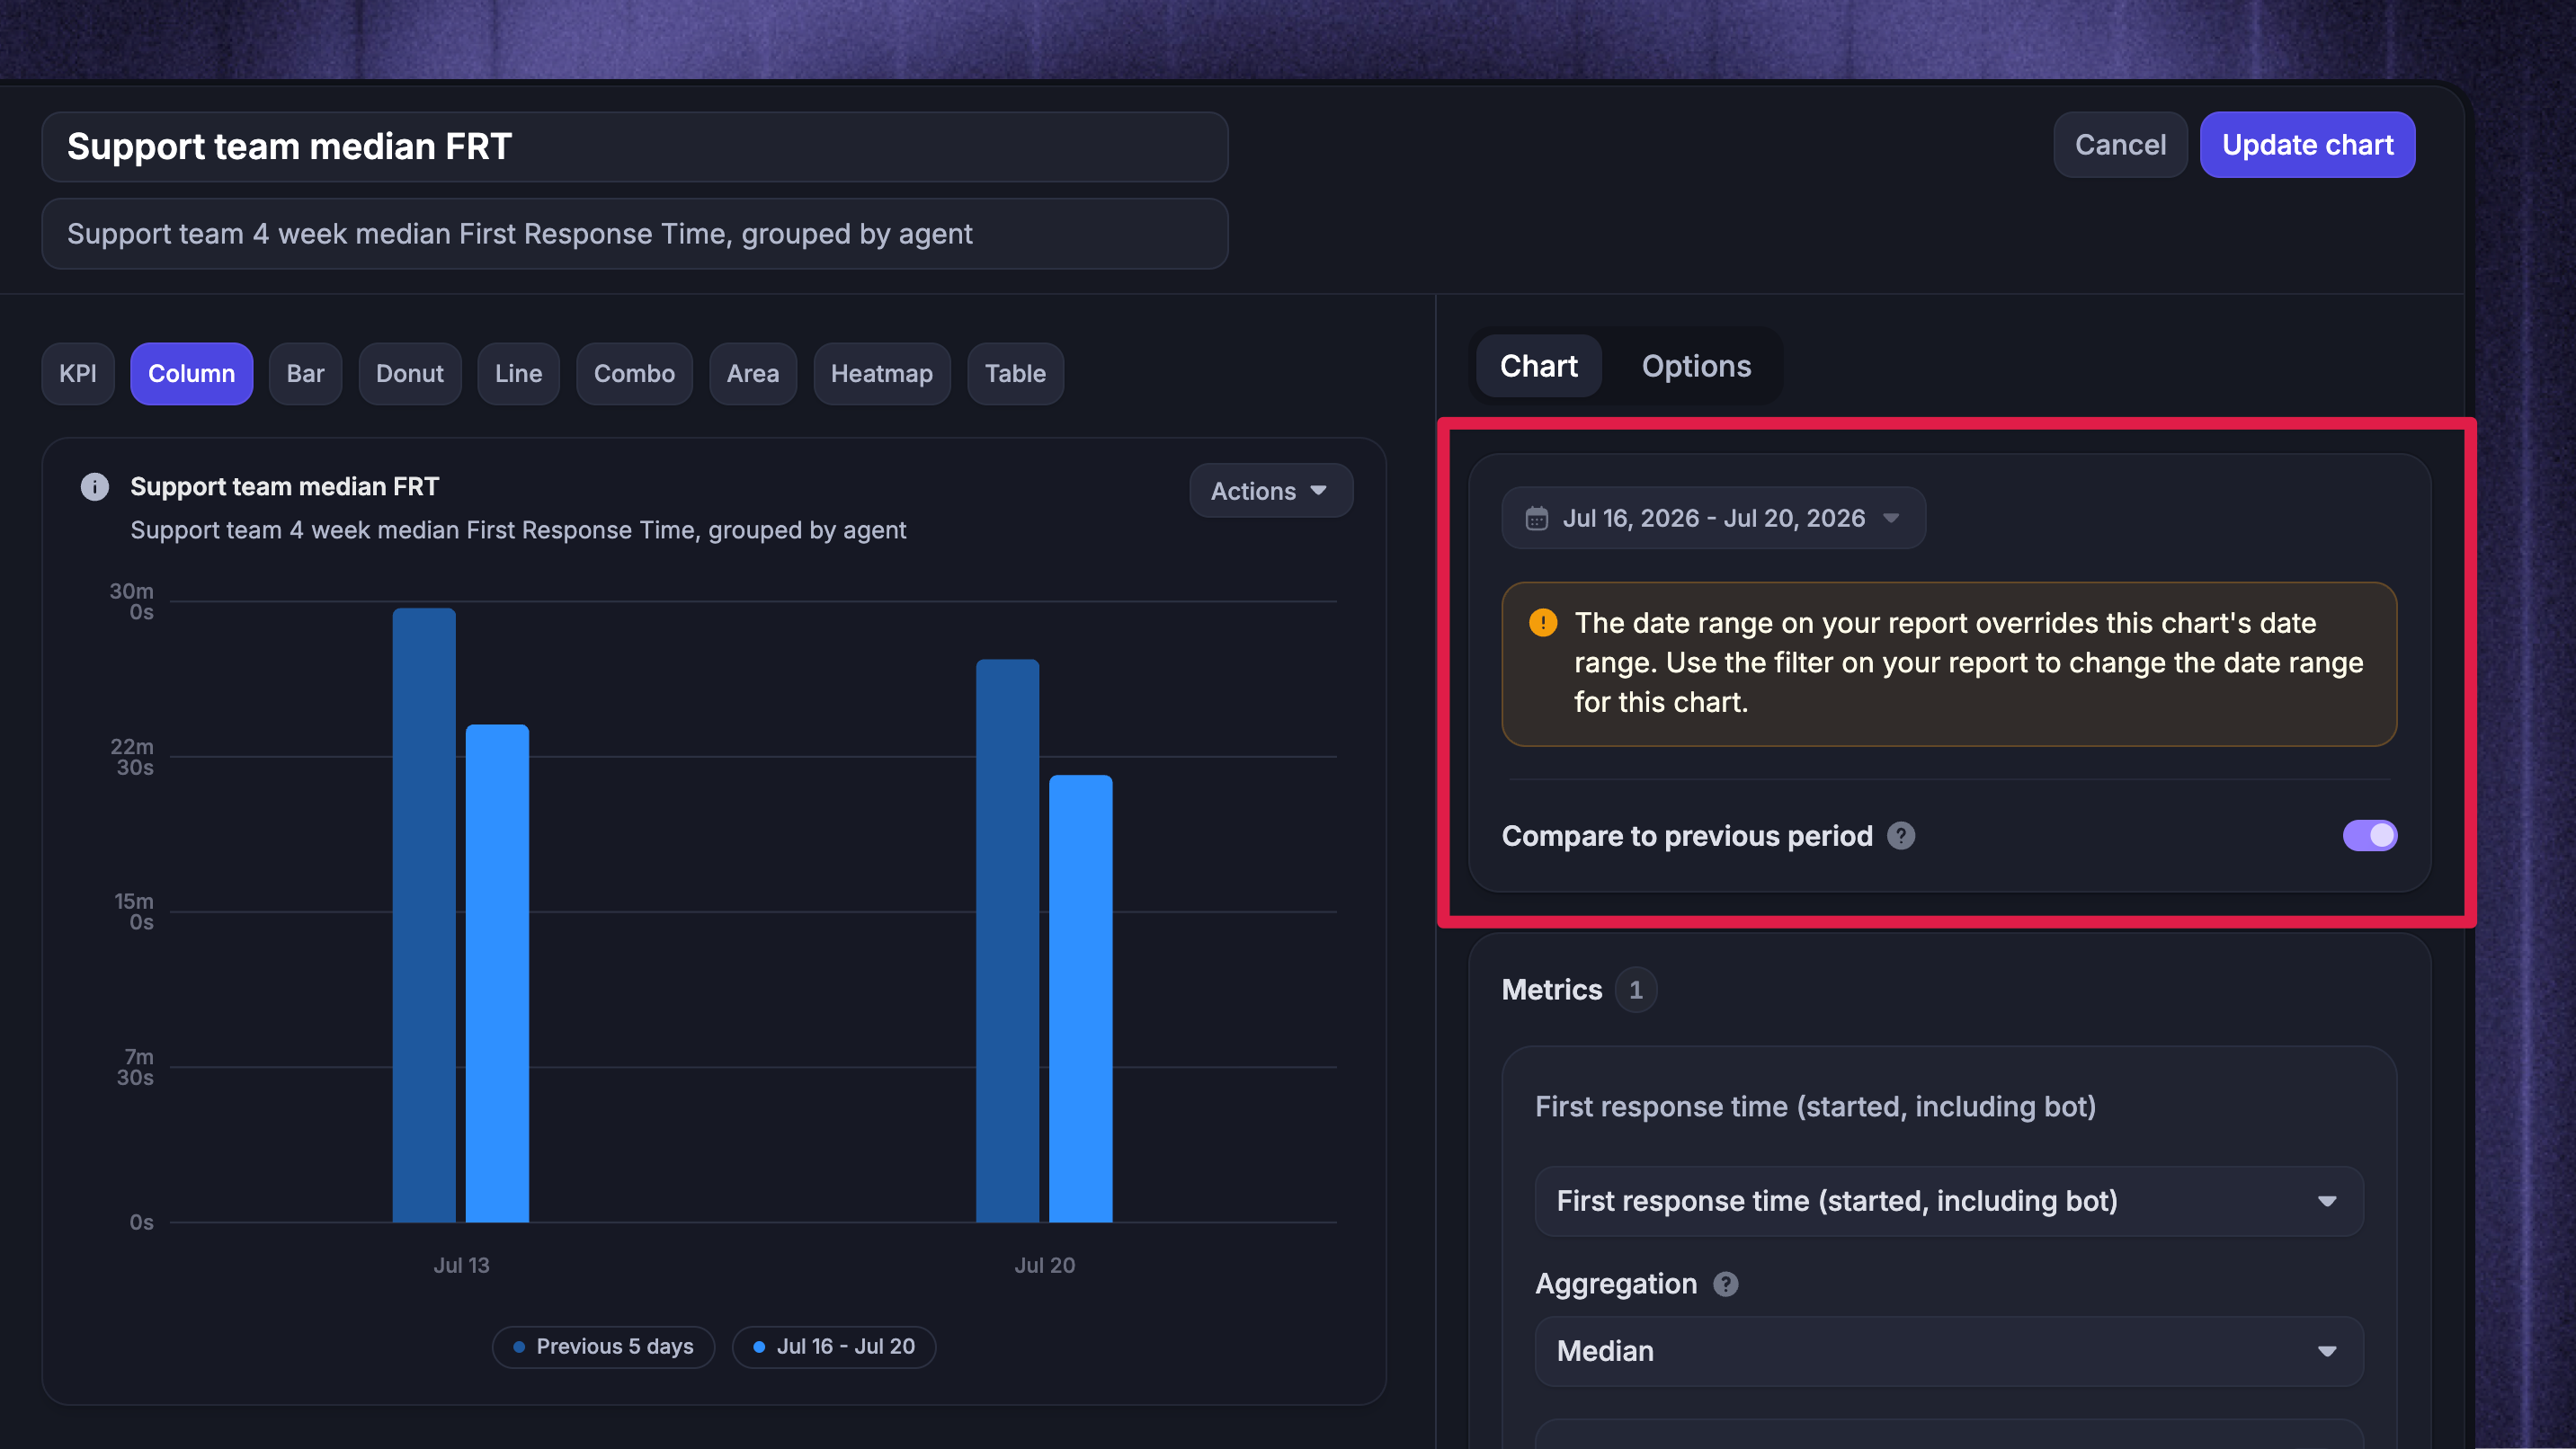This screenshot has height=1449, width=2576.
Task: Click the dark blue previous-period bar for Jul 20
Action: point(1007,941)
